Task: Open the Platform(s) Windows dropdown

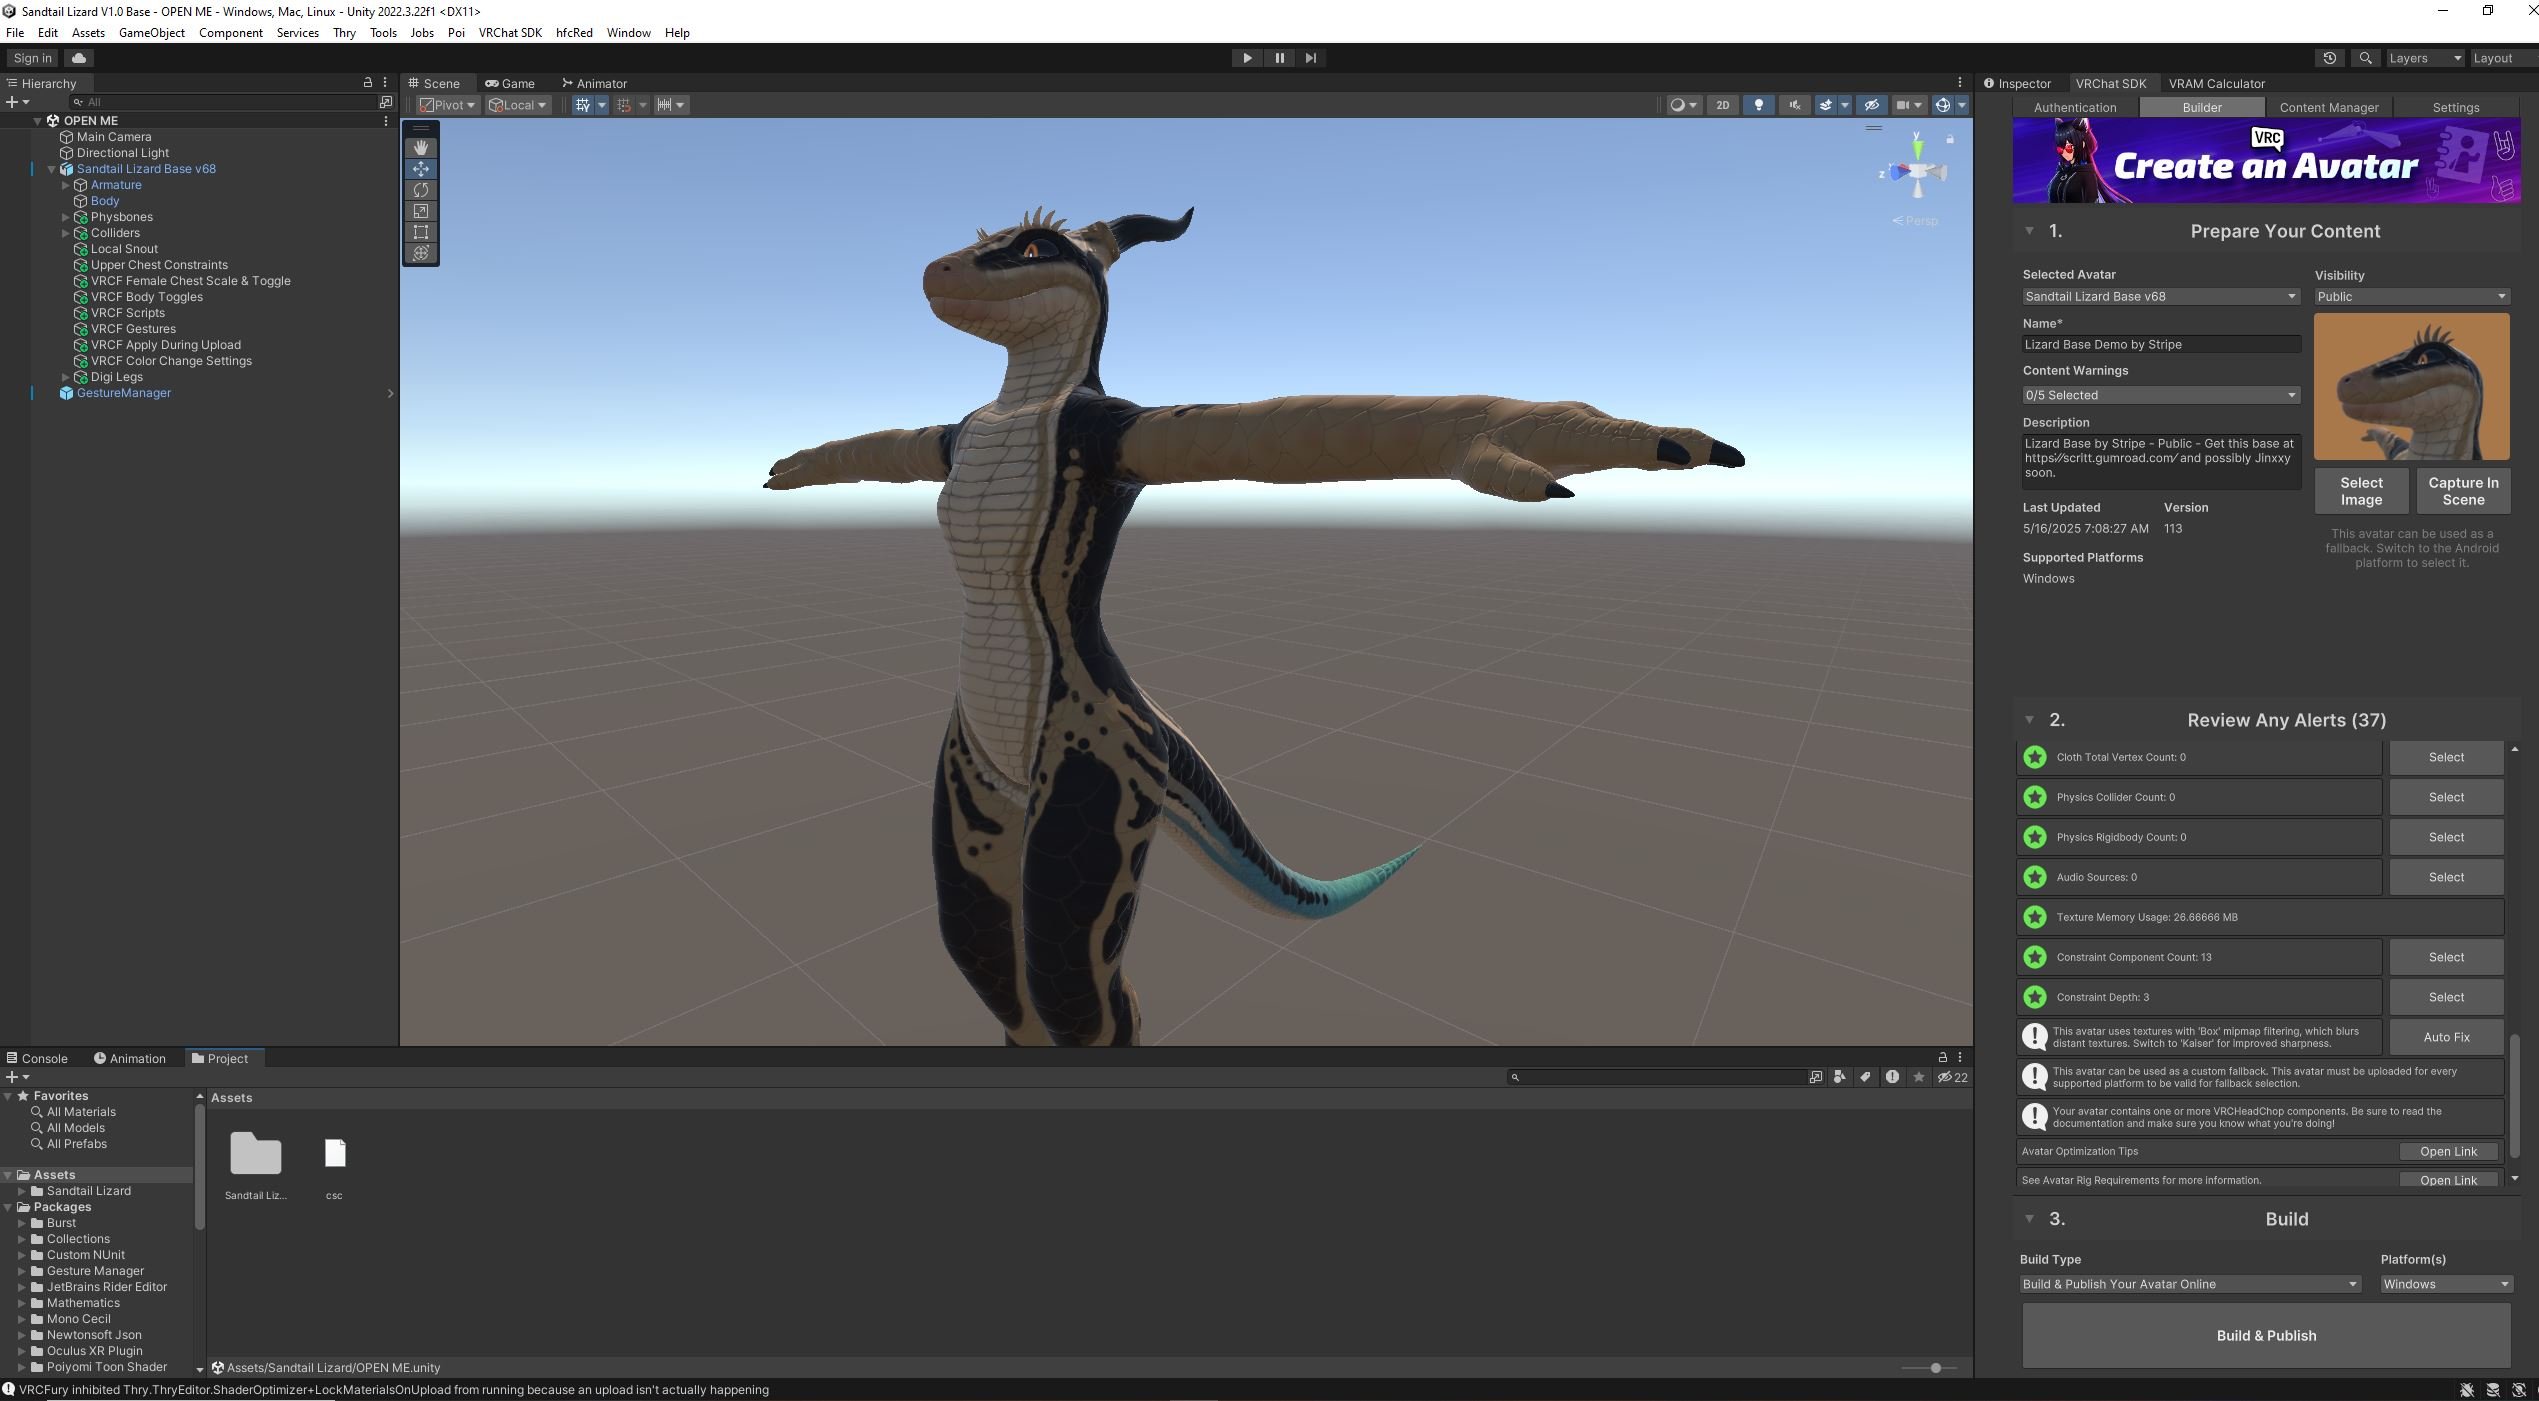Action: click(2445, 1284)
